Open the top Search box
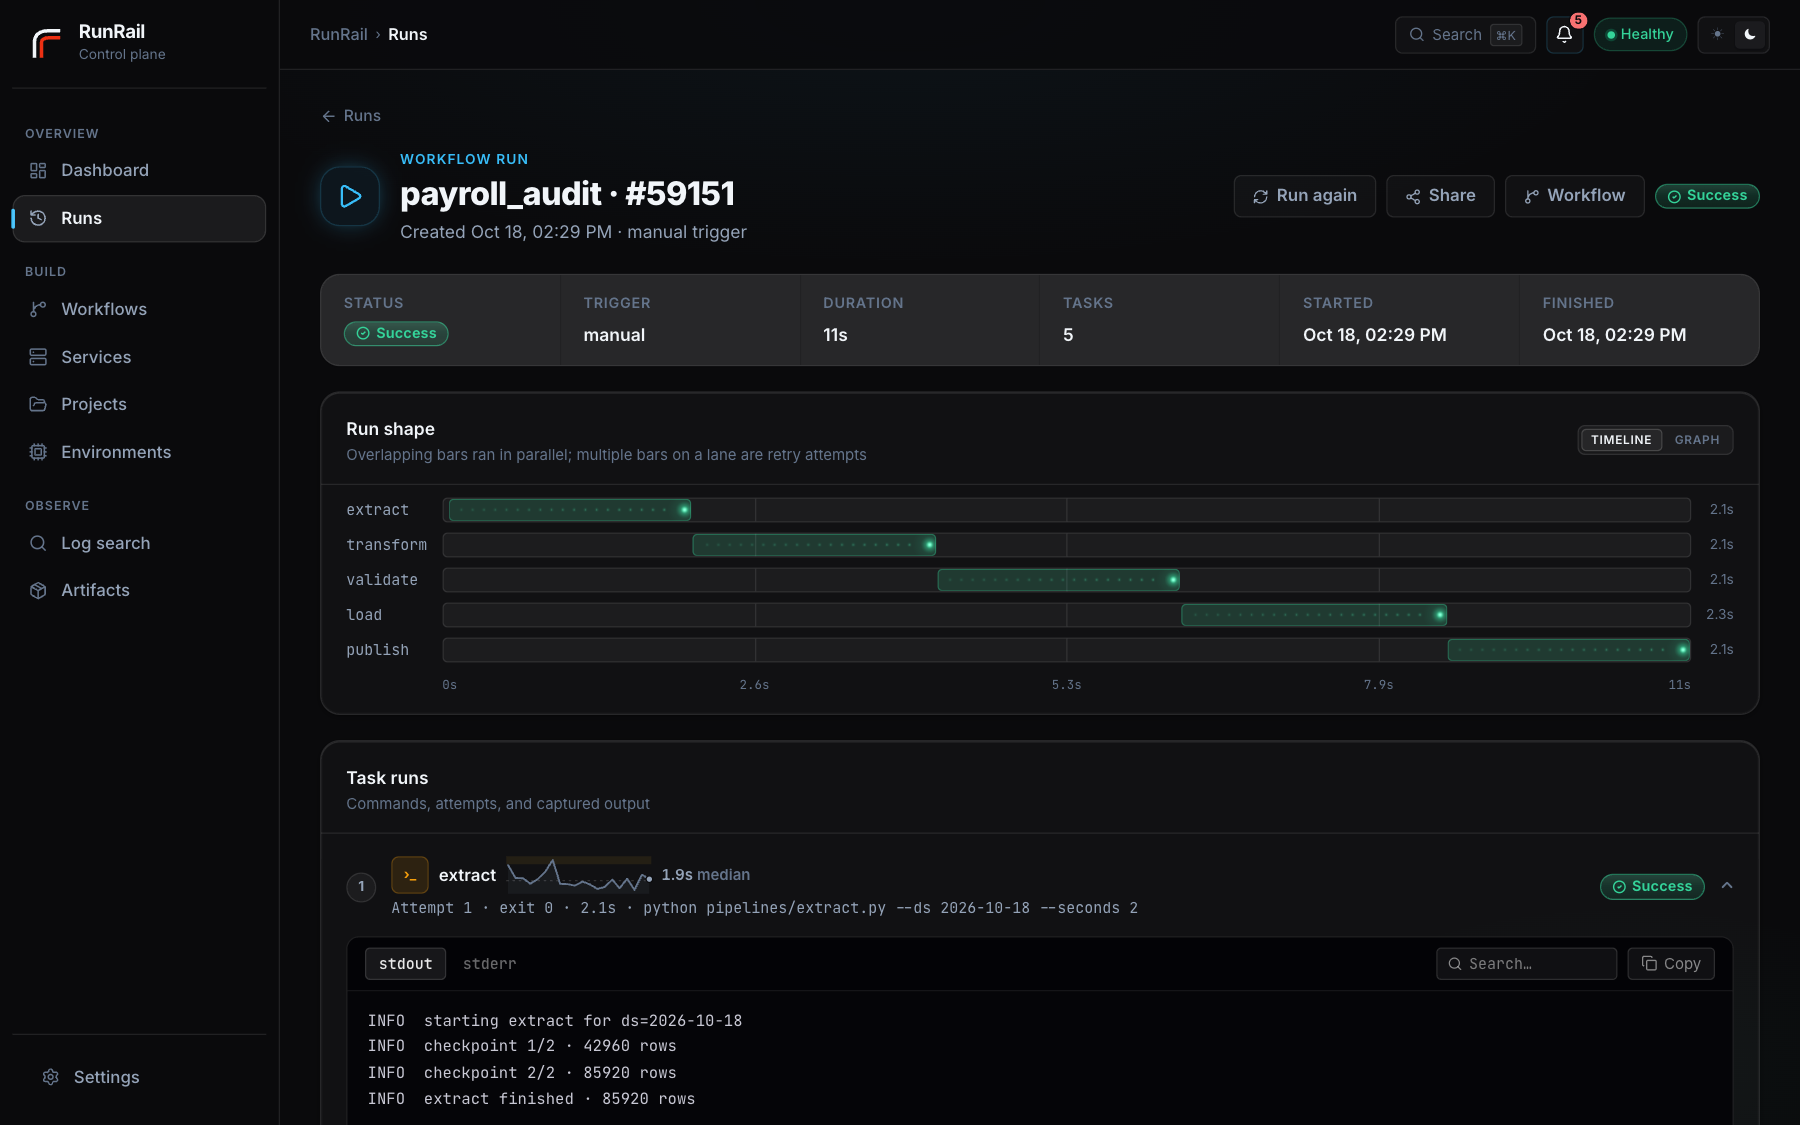The height and width of the screenshot is (1125, 1800). [x=1464, y=35]
